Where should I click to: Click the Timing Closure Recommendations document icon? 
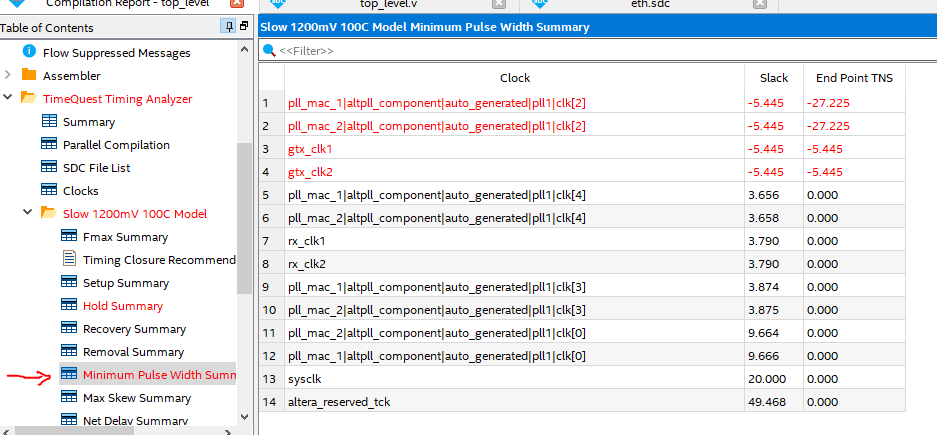69,260
